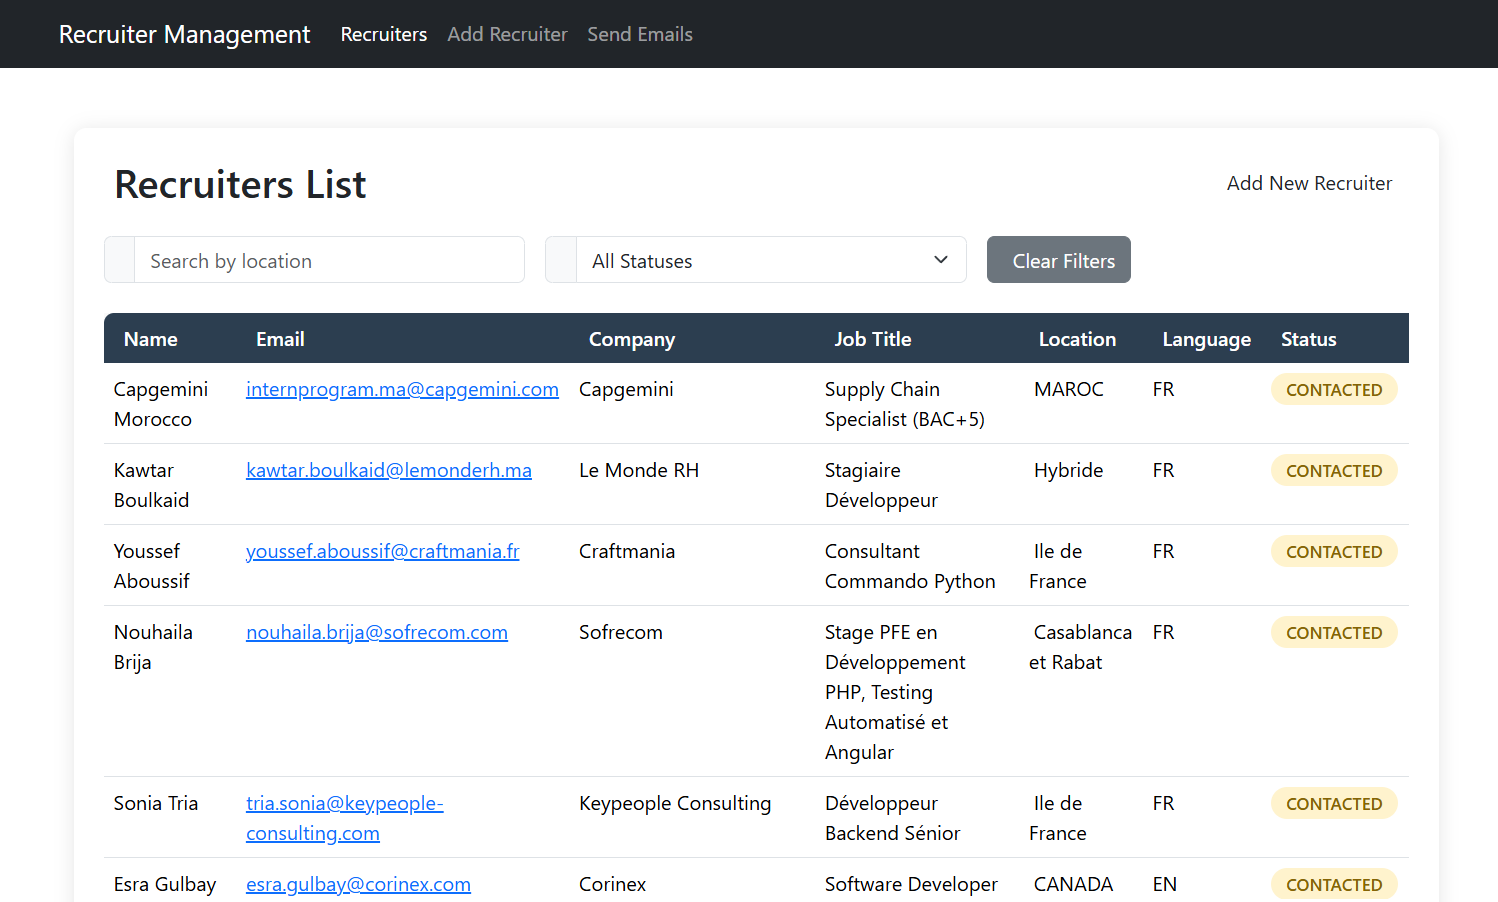The width and height of the screenshot is (1498, 902).
Task: Click the CONTACTED badge in Esra Gulbay row
Action: (1334, 884)
